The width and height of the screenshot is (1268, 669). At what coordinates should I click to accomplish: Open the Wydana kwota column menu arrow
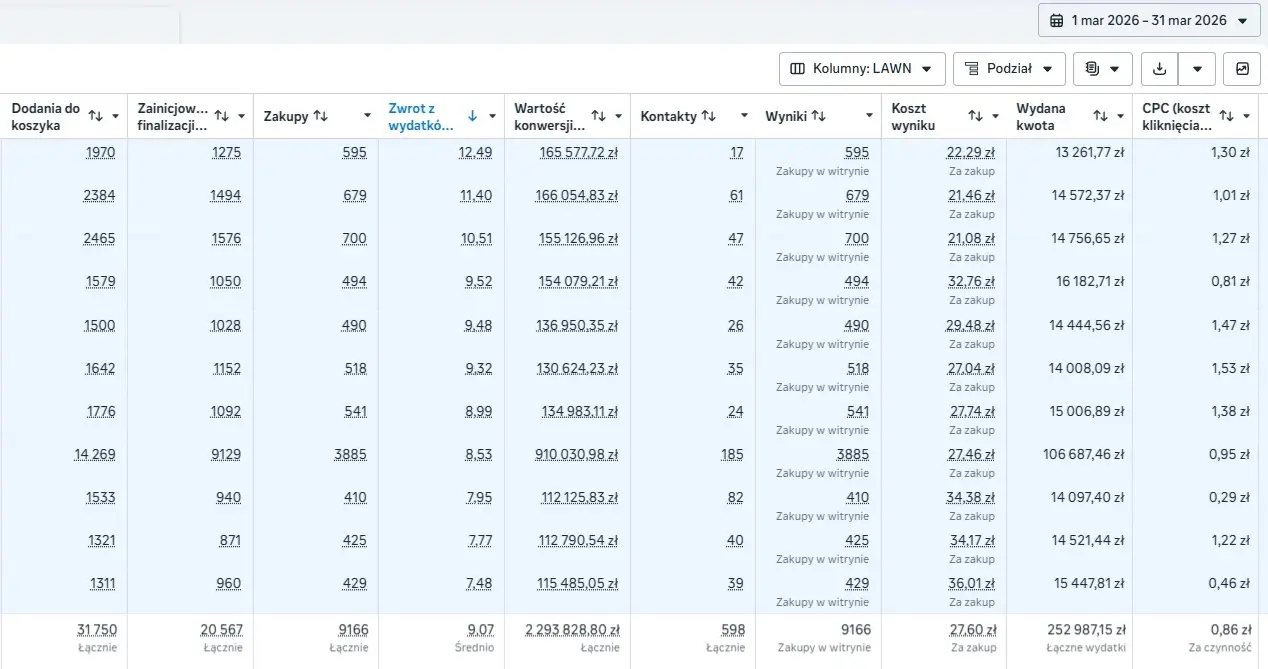click(x=1120, y=116)
